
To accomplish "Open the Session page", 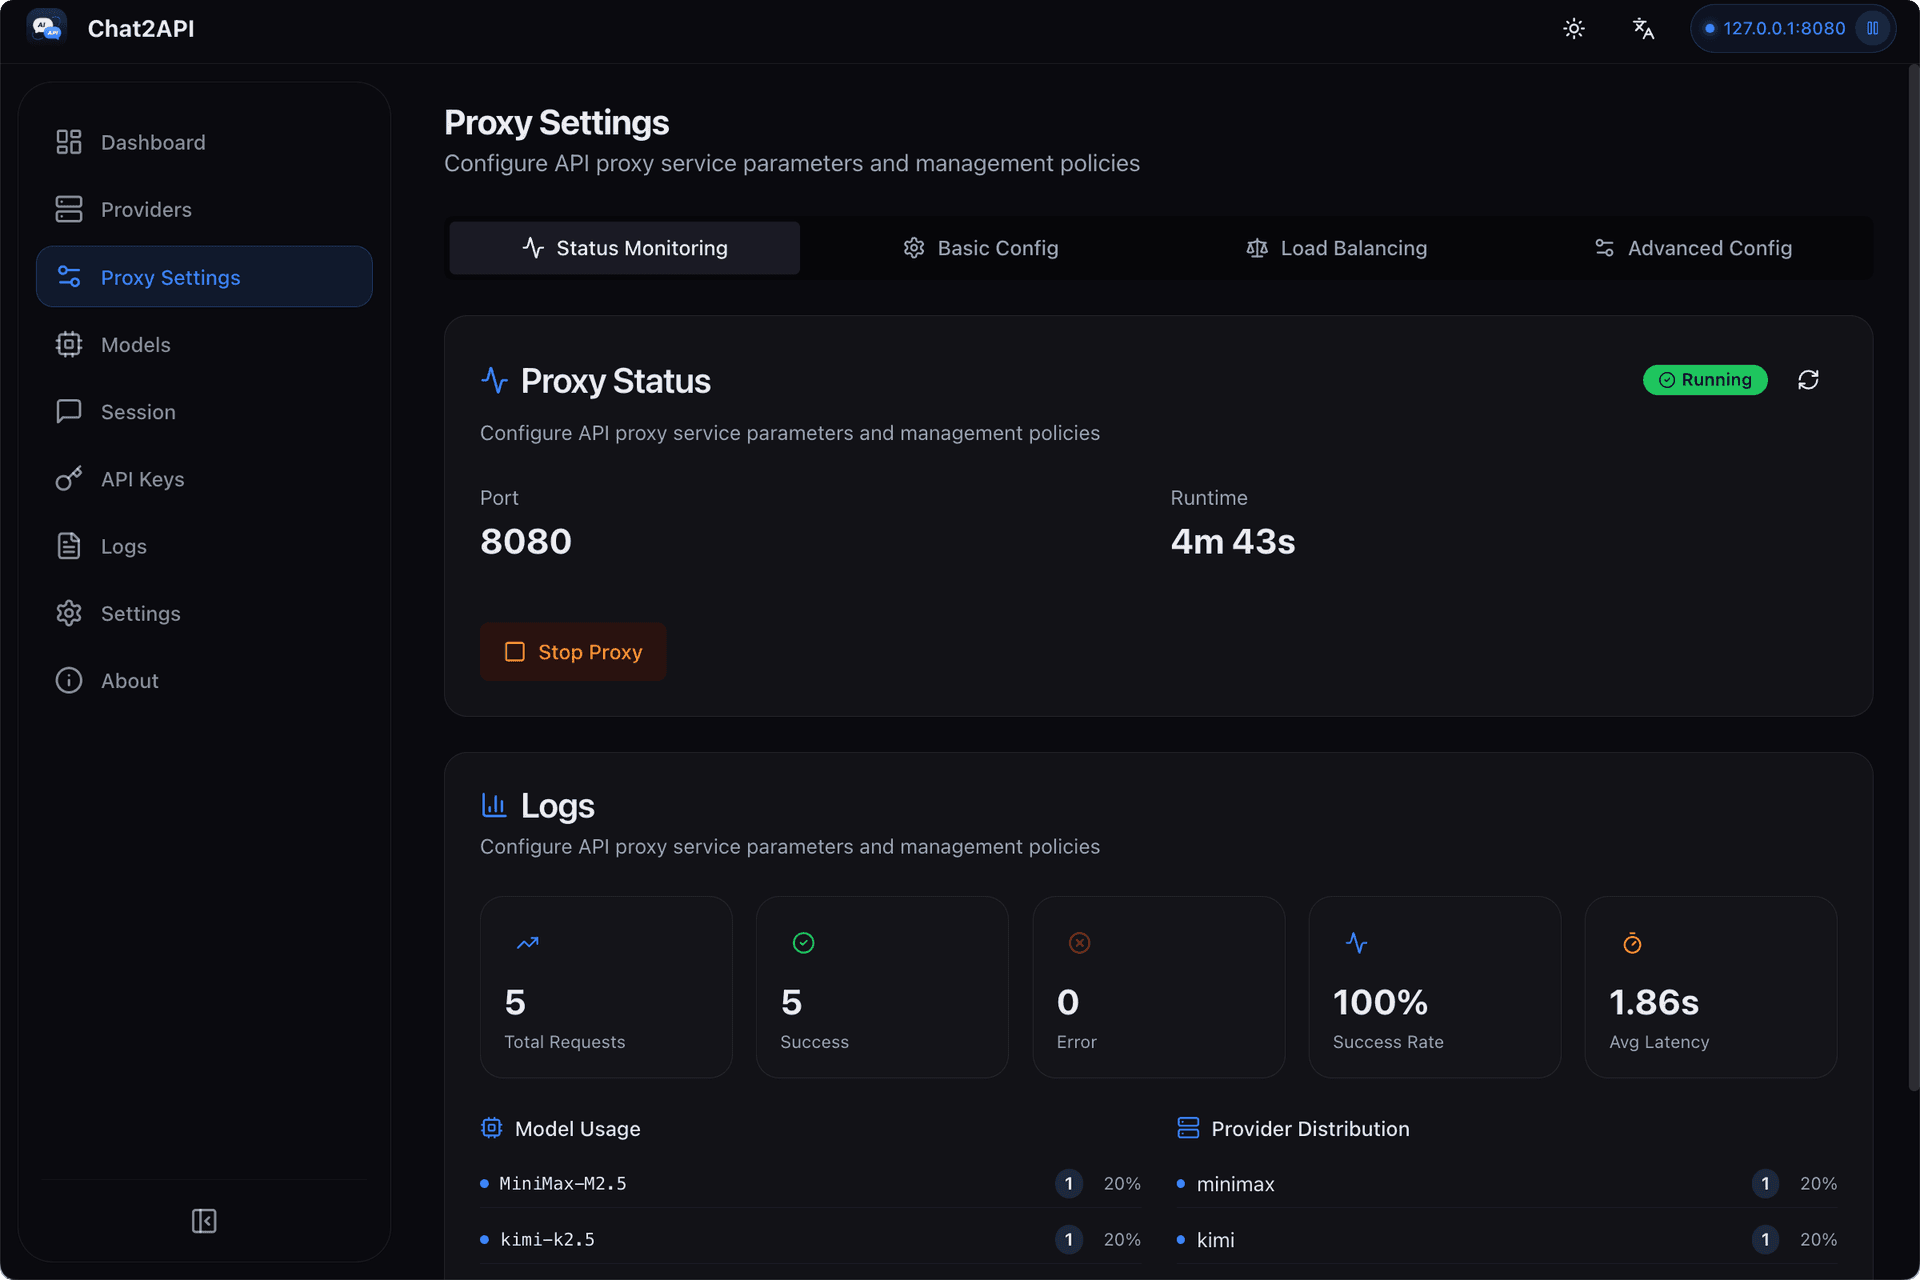I will click(x=204, y=411).
